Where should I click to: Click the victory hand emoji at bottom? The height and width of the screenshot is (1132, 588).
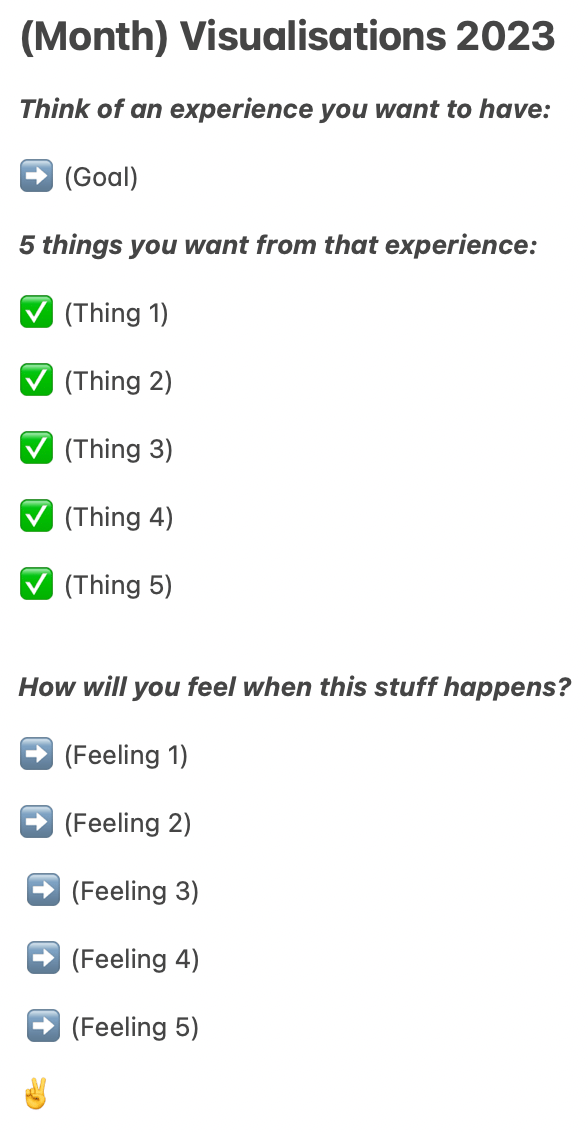point(35,1093)
